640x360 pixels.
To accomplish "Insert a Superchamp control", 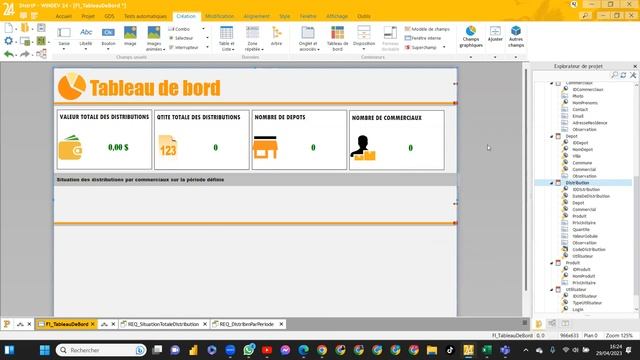I will (x=421, y=47).
